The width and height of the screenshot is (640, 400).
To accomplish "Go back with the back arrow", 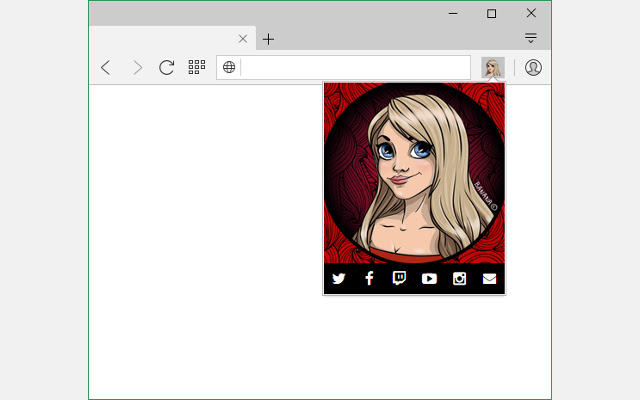I will [x=106, y=67].
